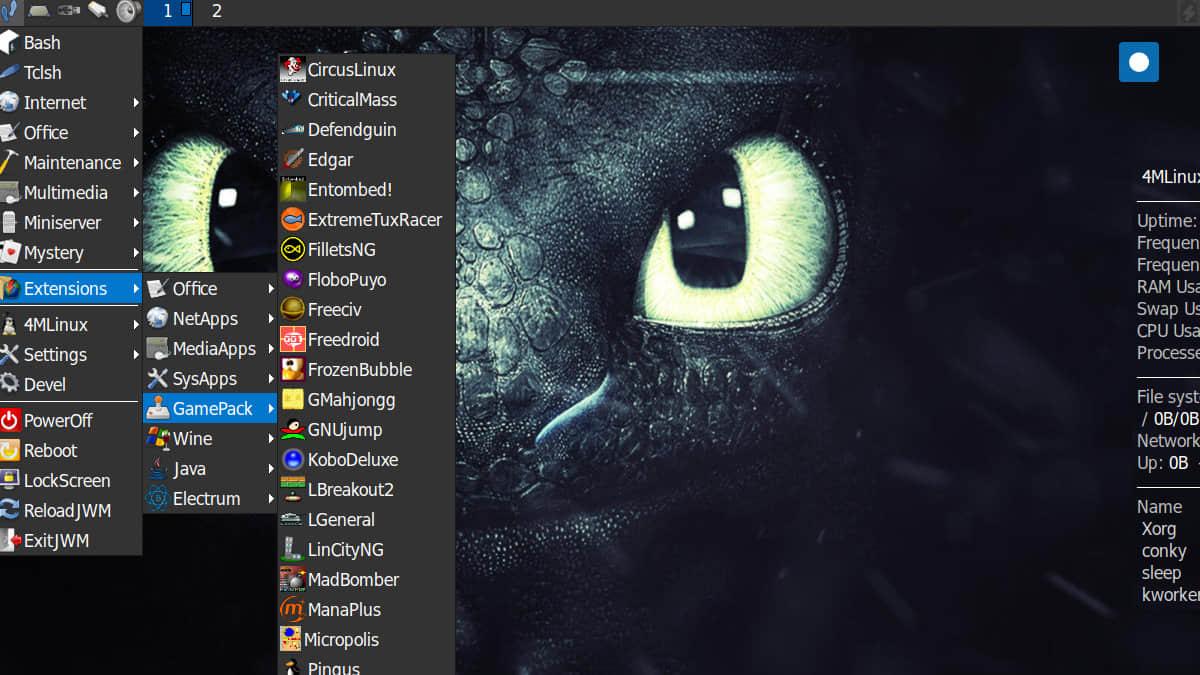
Task: Open the GMahjongg game
Action: [351, 400]
